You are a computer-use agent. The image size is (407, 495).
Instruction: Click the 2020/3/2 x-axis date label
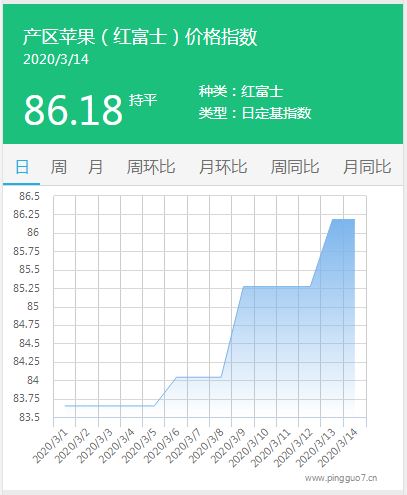click(x=72, y=446)
